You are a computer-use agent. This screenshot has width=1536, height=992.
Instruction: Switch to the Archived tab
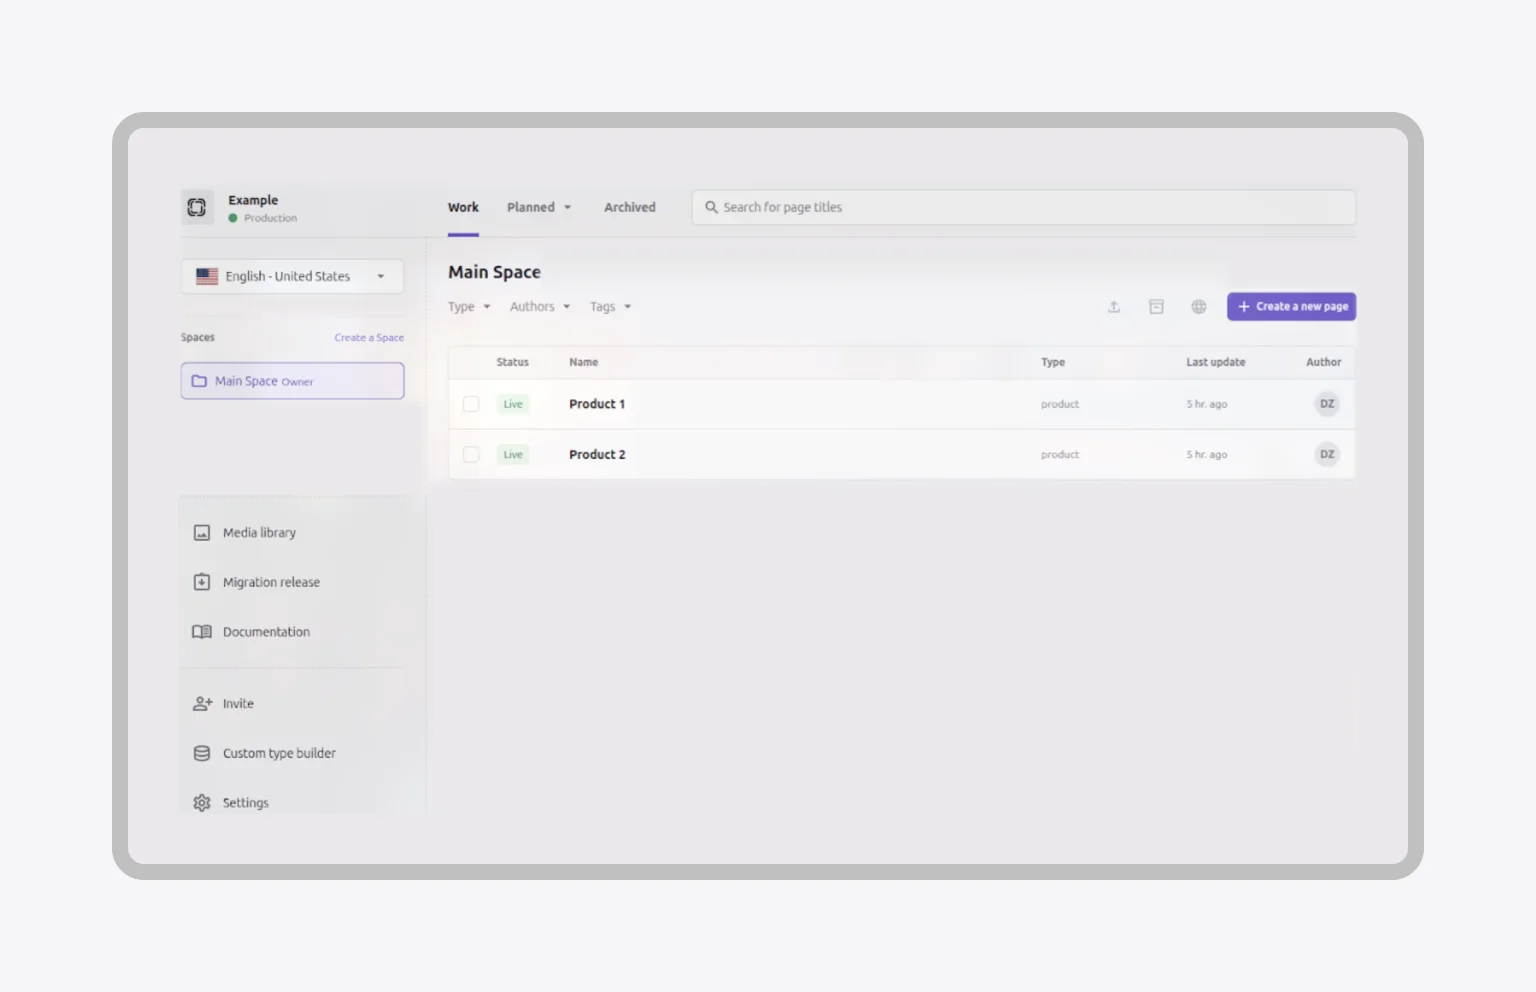(629, 207)
